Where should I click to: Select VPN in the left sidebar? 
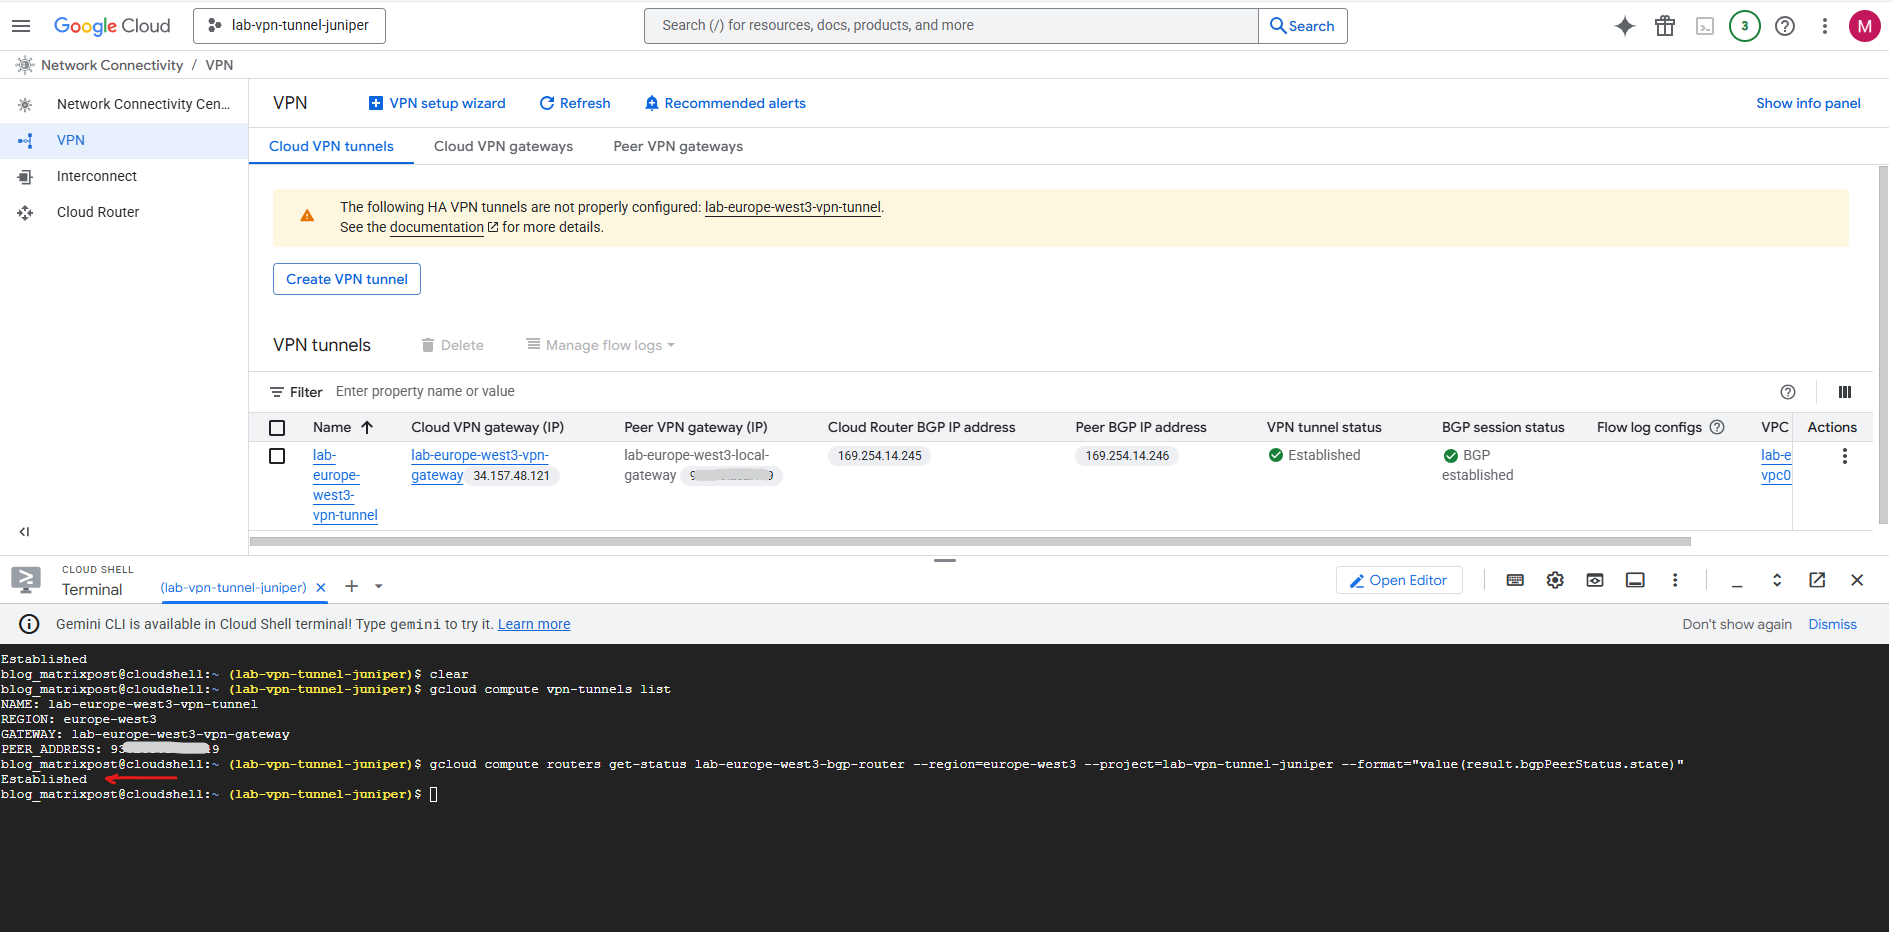coord(124,140)
